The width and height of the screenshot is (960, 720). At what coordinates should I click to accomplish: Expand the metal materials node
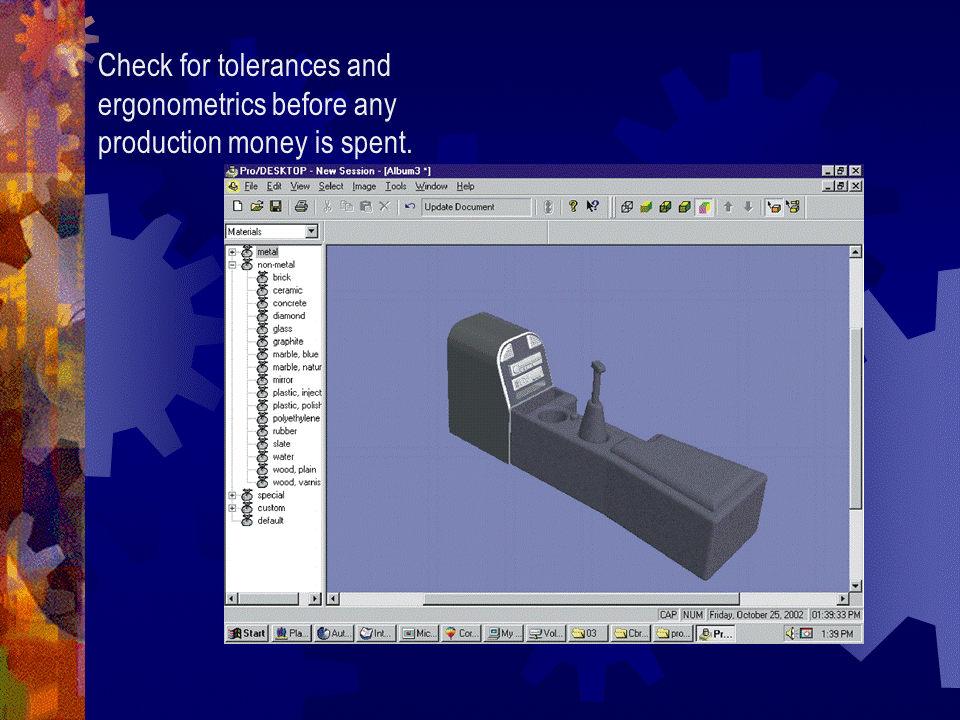pos(232,252)
